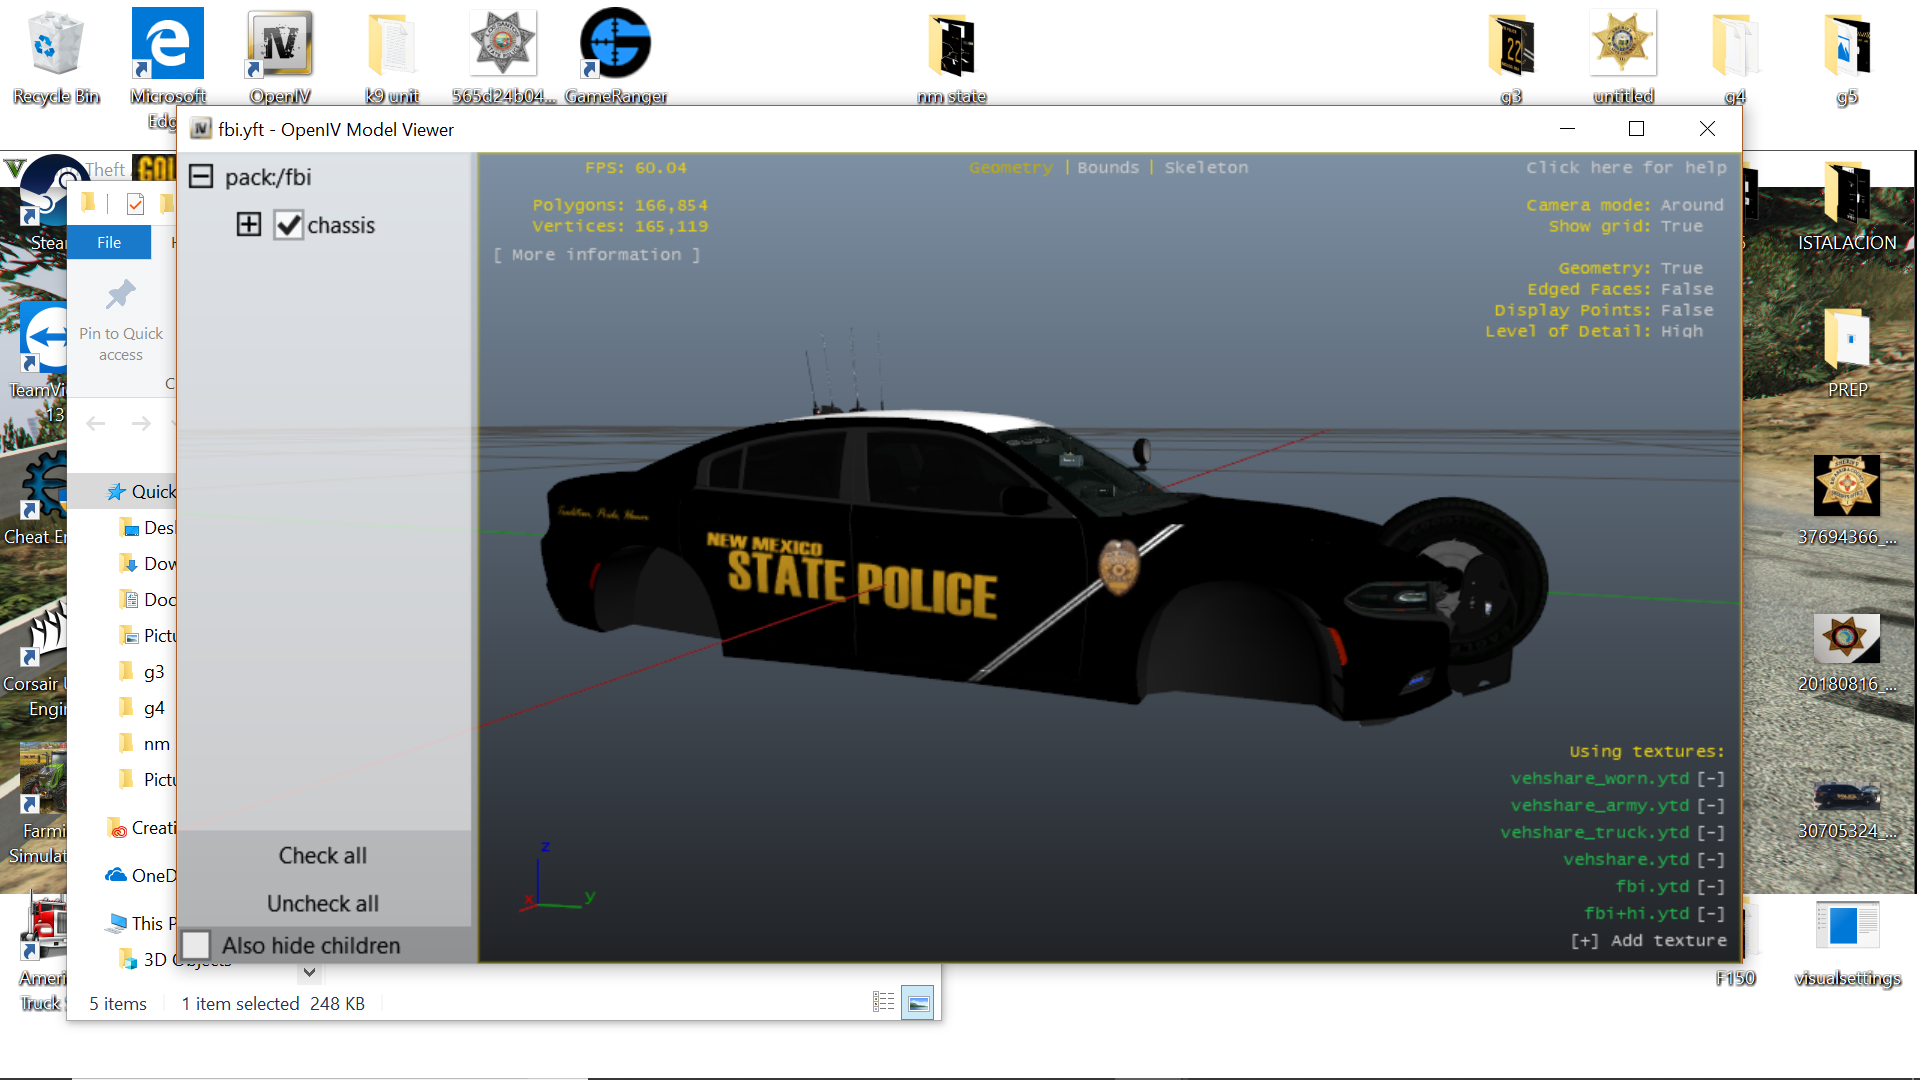Expand the More information section
The width and height of the screenshot is (1920, 1080).
(597, 255)
